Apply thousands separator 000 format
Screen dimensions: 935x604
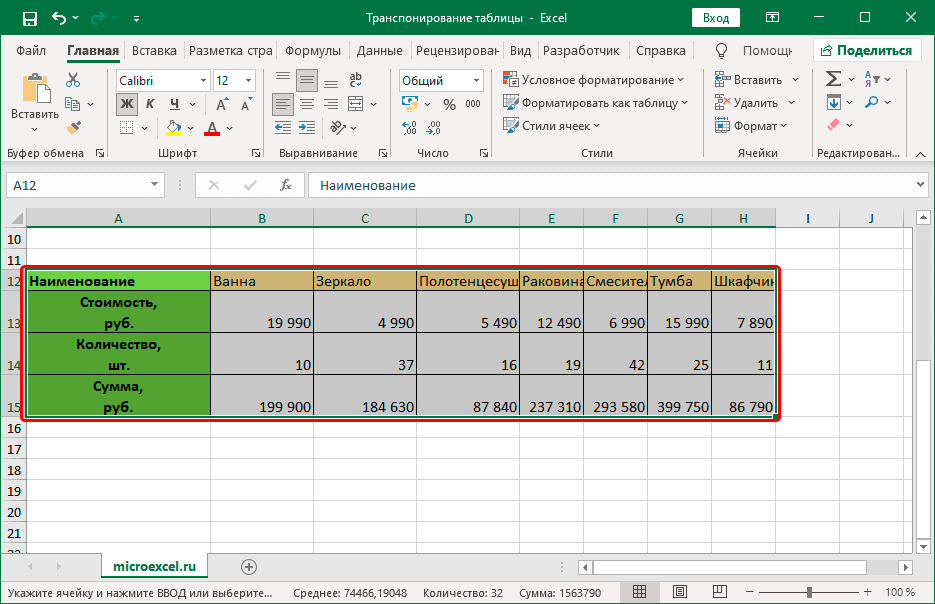click(473, 104)
